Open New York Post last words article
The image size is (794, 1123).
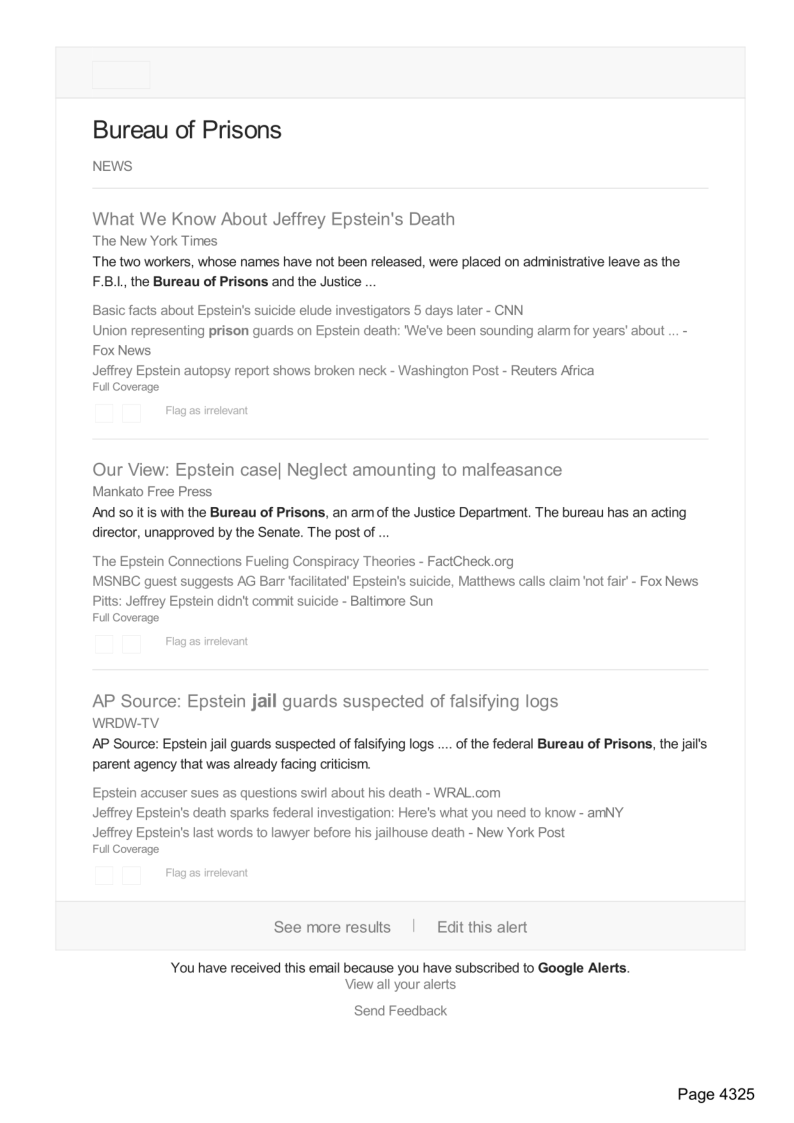pyautogui.click(x=328, y=832)
